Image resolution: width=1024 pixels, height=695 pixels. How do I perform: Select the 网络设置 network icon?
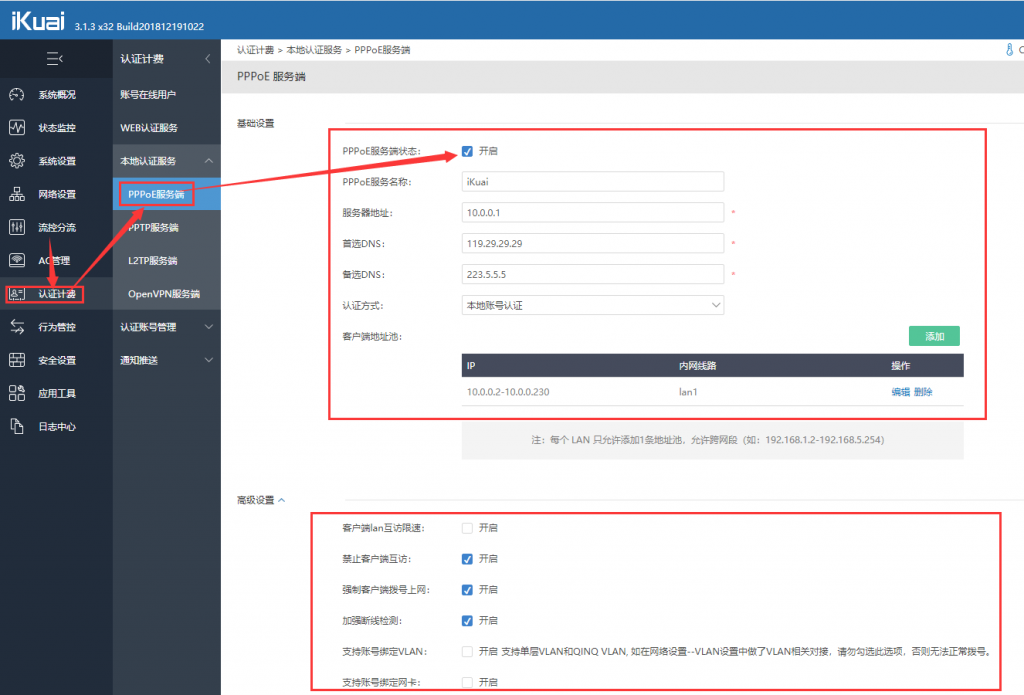click(x=17, y=194)
